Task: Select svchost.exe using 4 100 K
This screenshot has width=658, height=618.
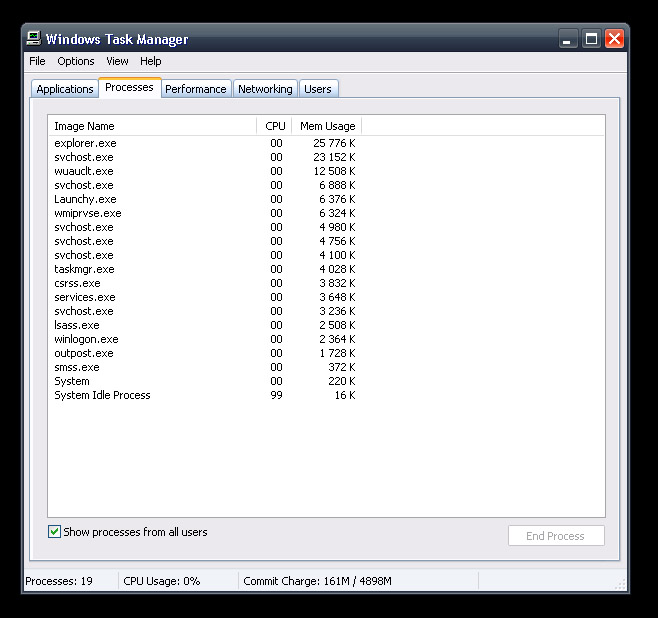Action: (x=205, y=255)
